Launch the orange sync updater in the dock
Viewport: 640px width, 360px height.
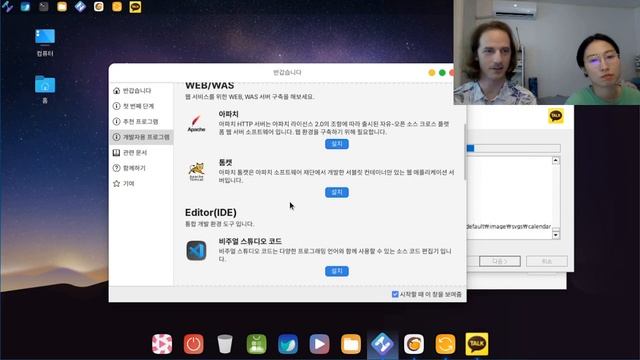[x=445, y=344]
